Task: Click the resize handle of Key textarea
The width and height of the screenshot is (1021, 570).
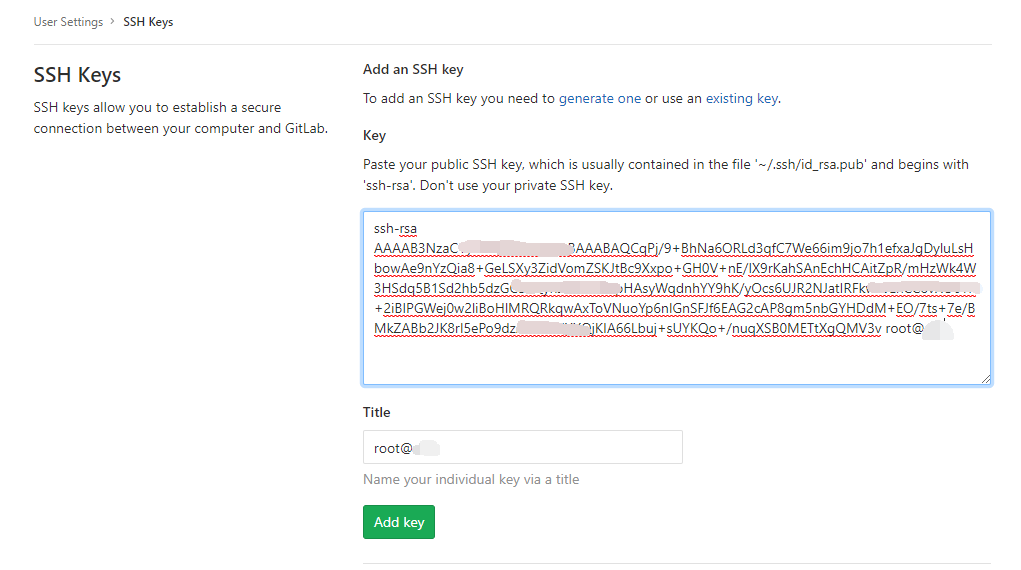Action: tap(985, 378)
